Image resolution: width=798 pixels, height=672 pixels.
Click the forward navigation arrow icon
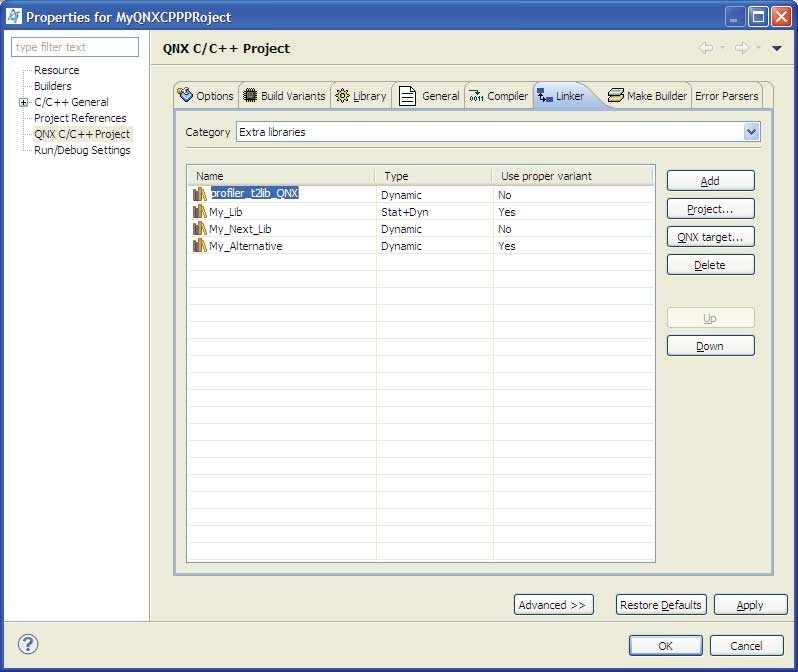pos(741,48)
